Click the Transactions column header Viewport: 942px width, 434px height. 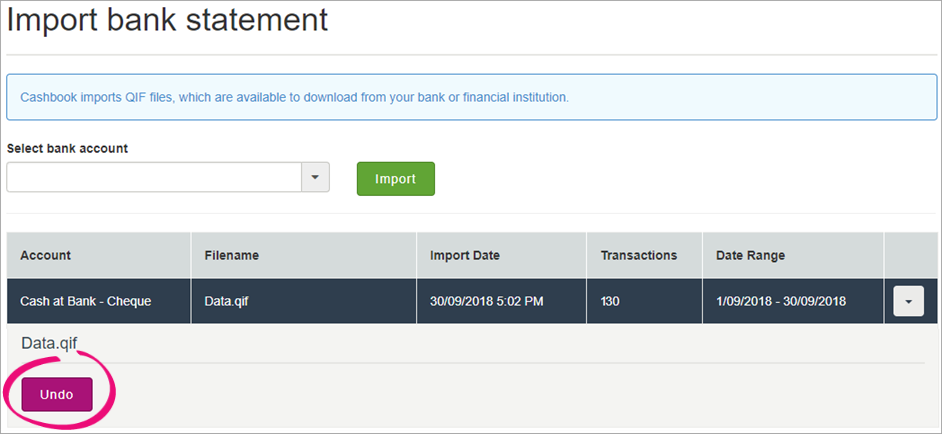point(638,255)
